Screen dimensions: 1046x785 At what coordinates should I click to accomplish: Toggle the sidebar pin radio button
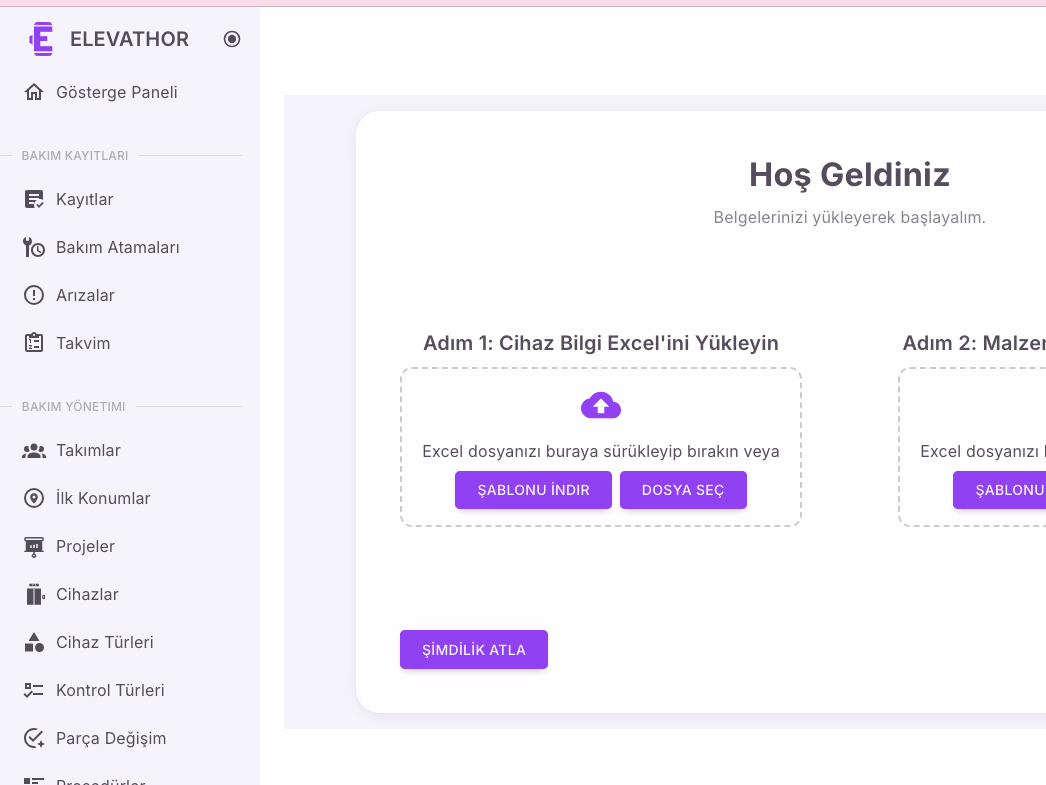[232, 39]
